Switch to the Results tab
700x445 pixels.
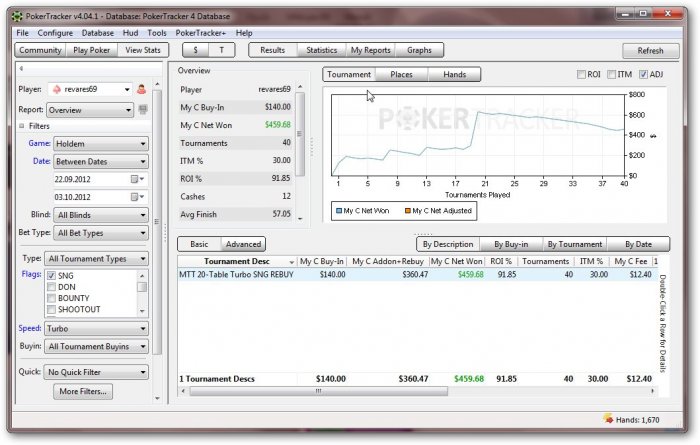[x=273, y=50]
